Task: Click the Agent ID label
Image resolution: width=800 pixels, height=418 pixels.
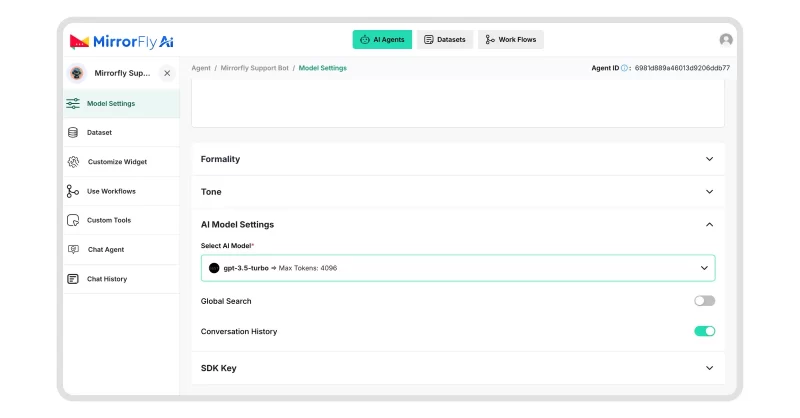Action: click(x=605, y=68)
